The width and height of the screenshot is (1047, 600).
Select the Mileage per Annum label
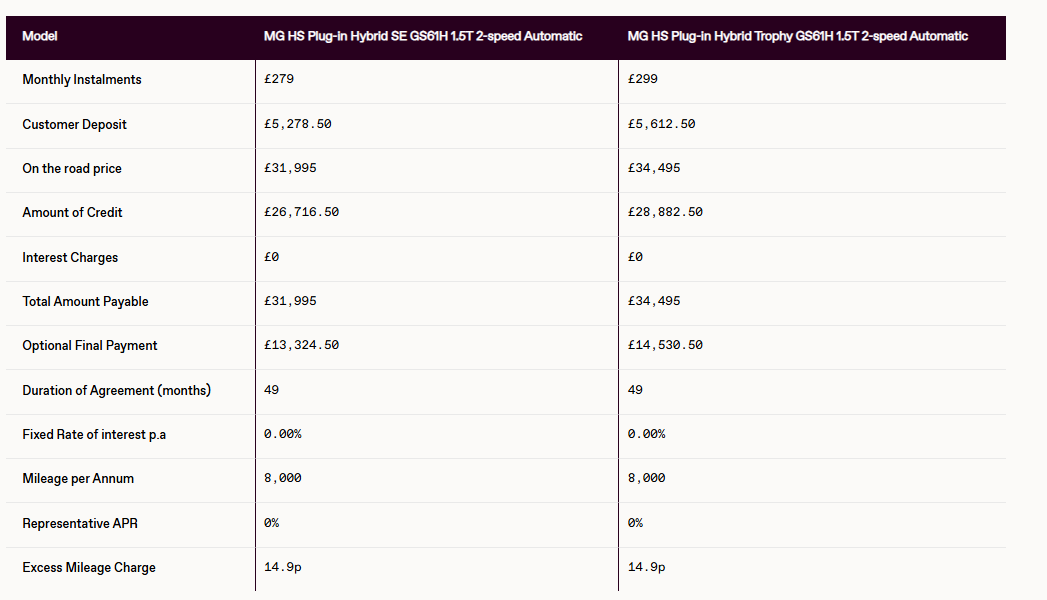(78, 479)
